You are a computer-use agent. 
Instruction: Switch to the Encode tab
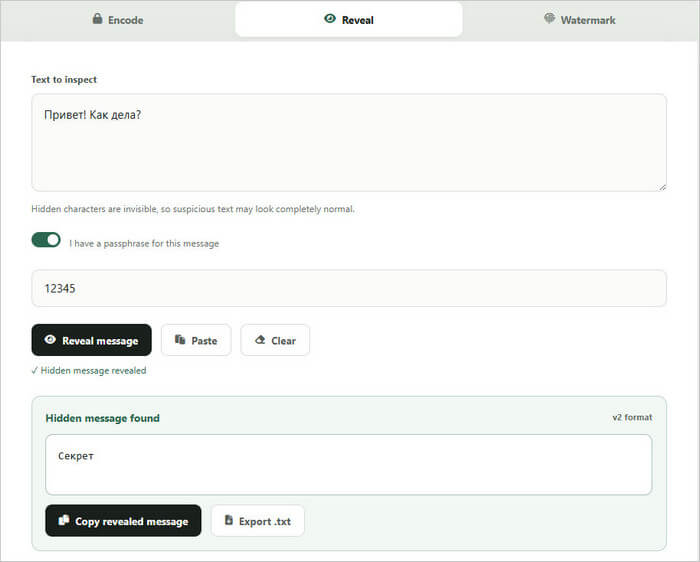point(118,20)
